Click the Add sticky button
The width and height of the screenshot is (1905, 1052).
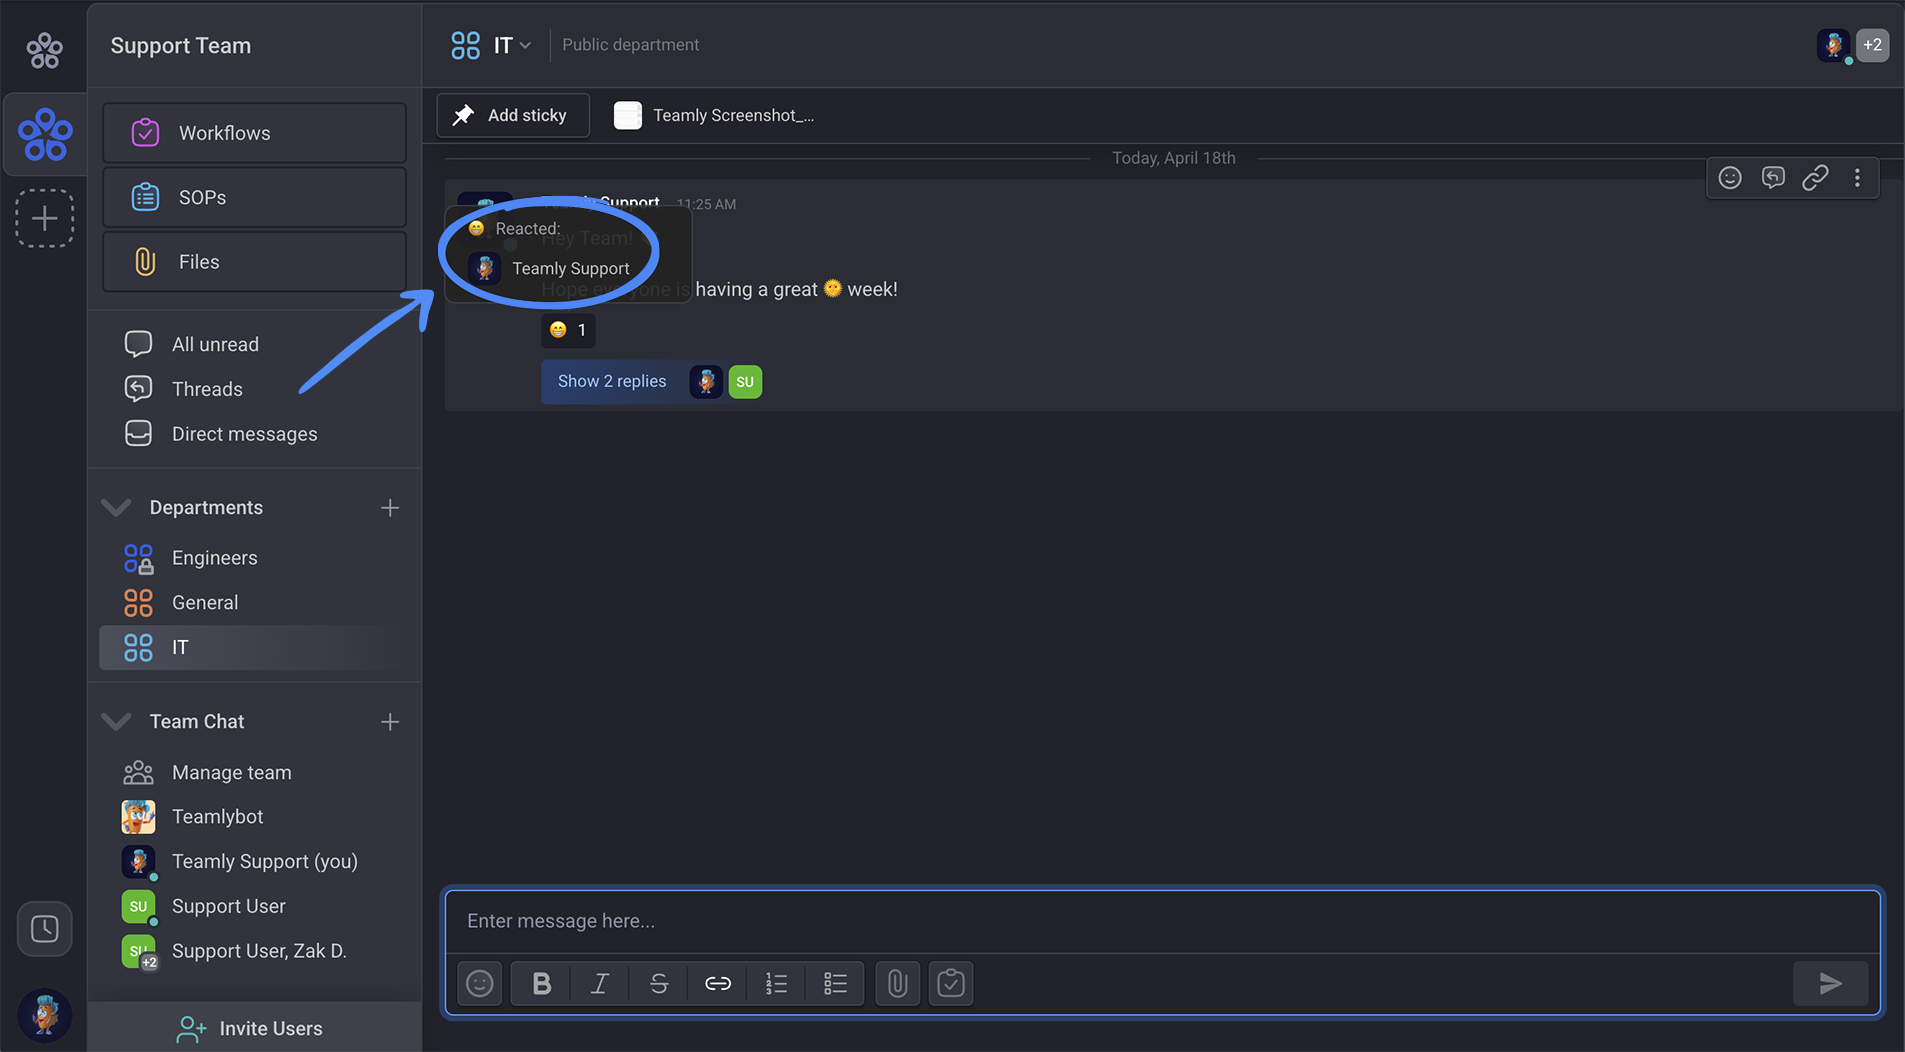(512, 115)
